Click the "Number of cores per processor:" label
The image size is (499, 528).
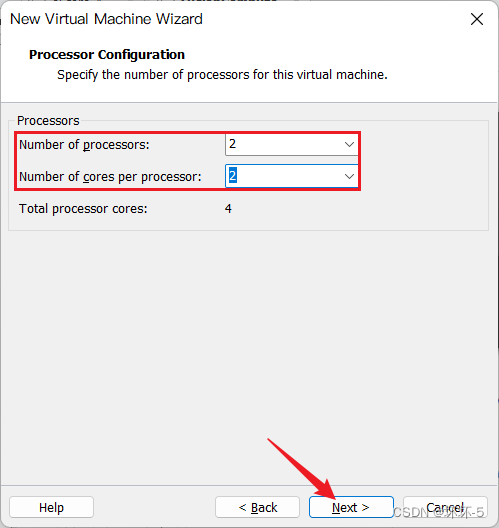point(110,176)
